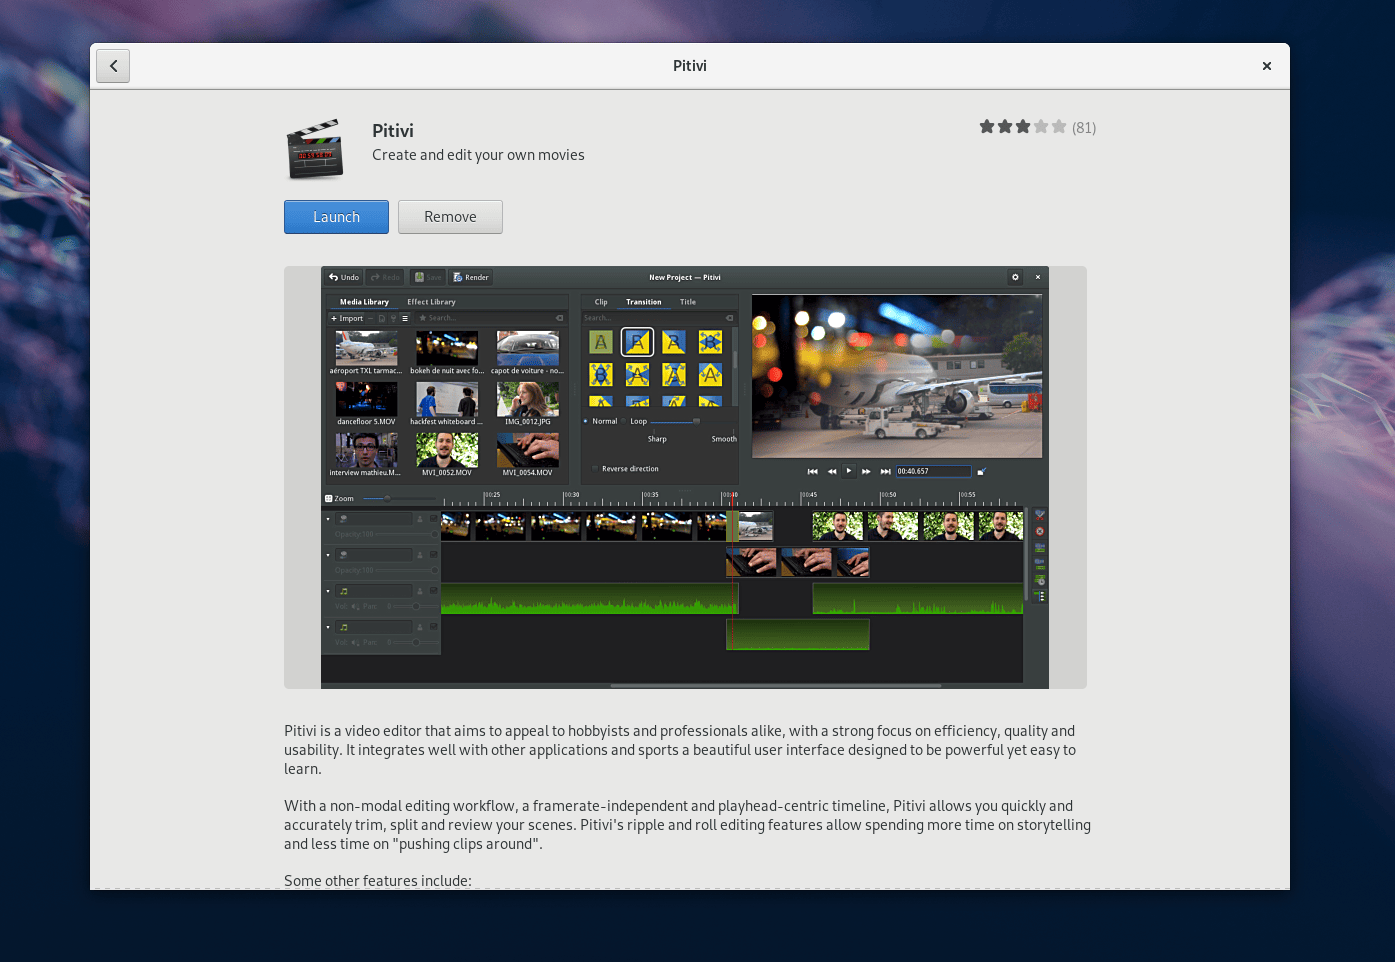Screen dimensions: 1395x962
Task: Click the Undo arrow in the Pitivi screenshot
Action: click(x=334, y=277)
